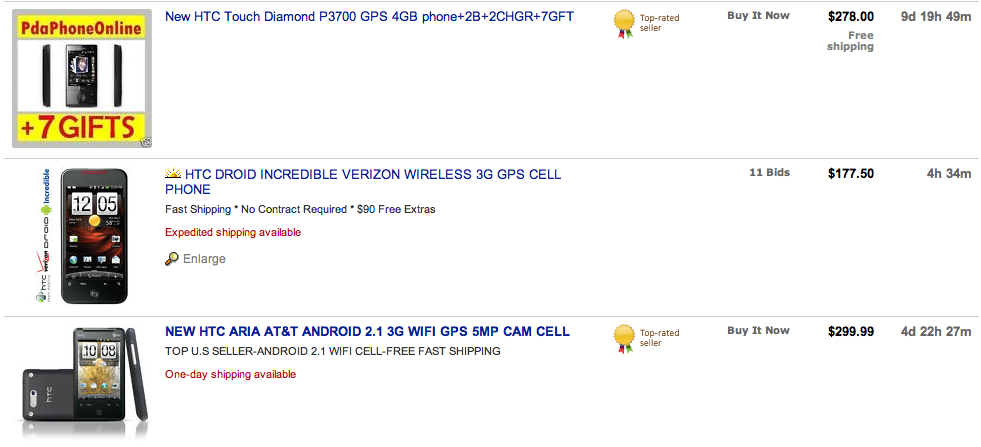The width and height of the screenshot is (981, 447).
Task: Open NEW HTC ARIA AT&T ANDROID listing title
Action: click(367, 331)
